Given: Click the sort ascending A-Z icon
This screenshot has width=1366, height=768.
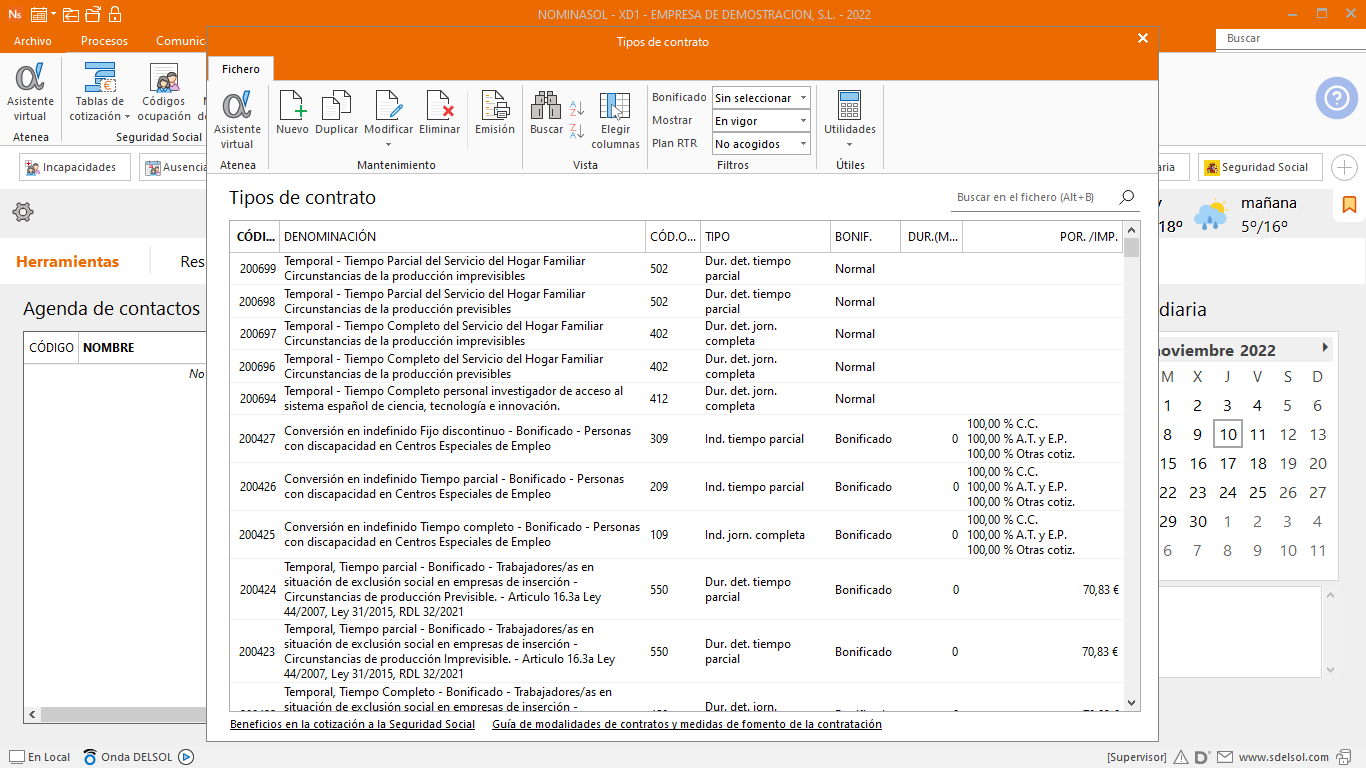Looking at the screenshot, I should tap(577, 108).
